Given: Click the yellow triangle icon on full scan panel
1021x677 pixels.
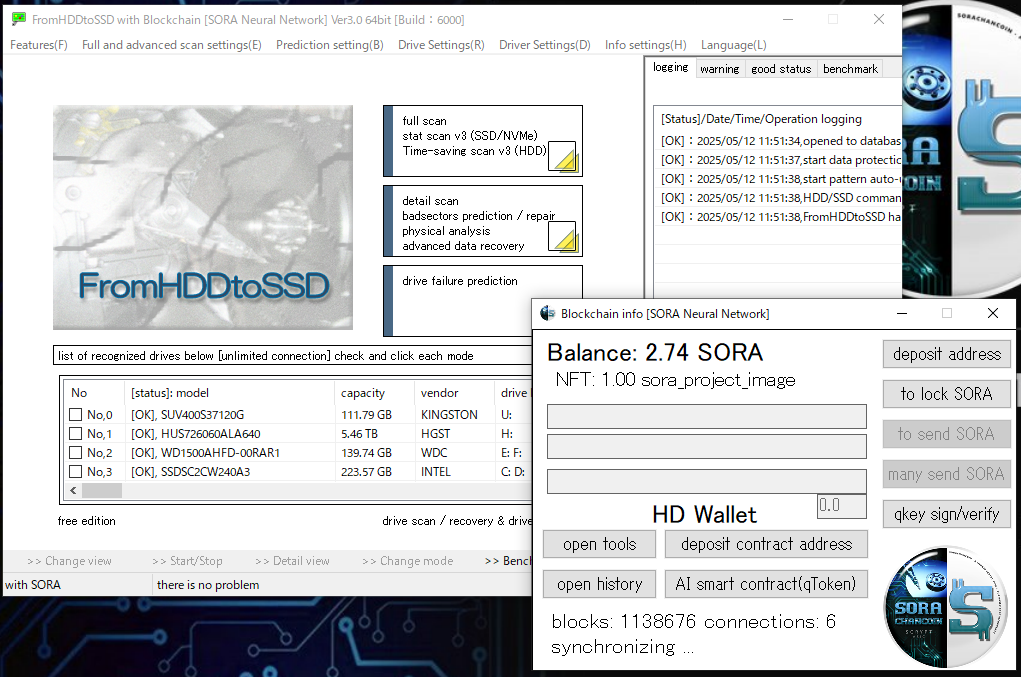Looking at the screenshot, I should (562, 156).
